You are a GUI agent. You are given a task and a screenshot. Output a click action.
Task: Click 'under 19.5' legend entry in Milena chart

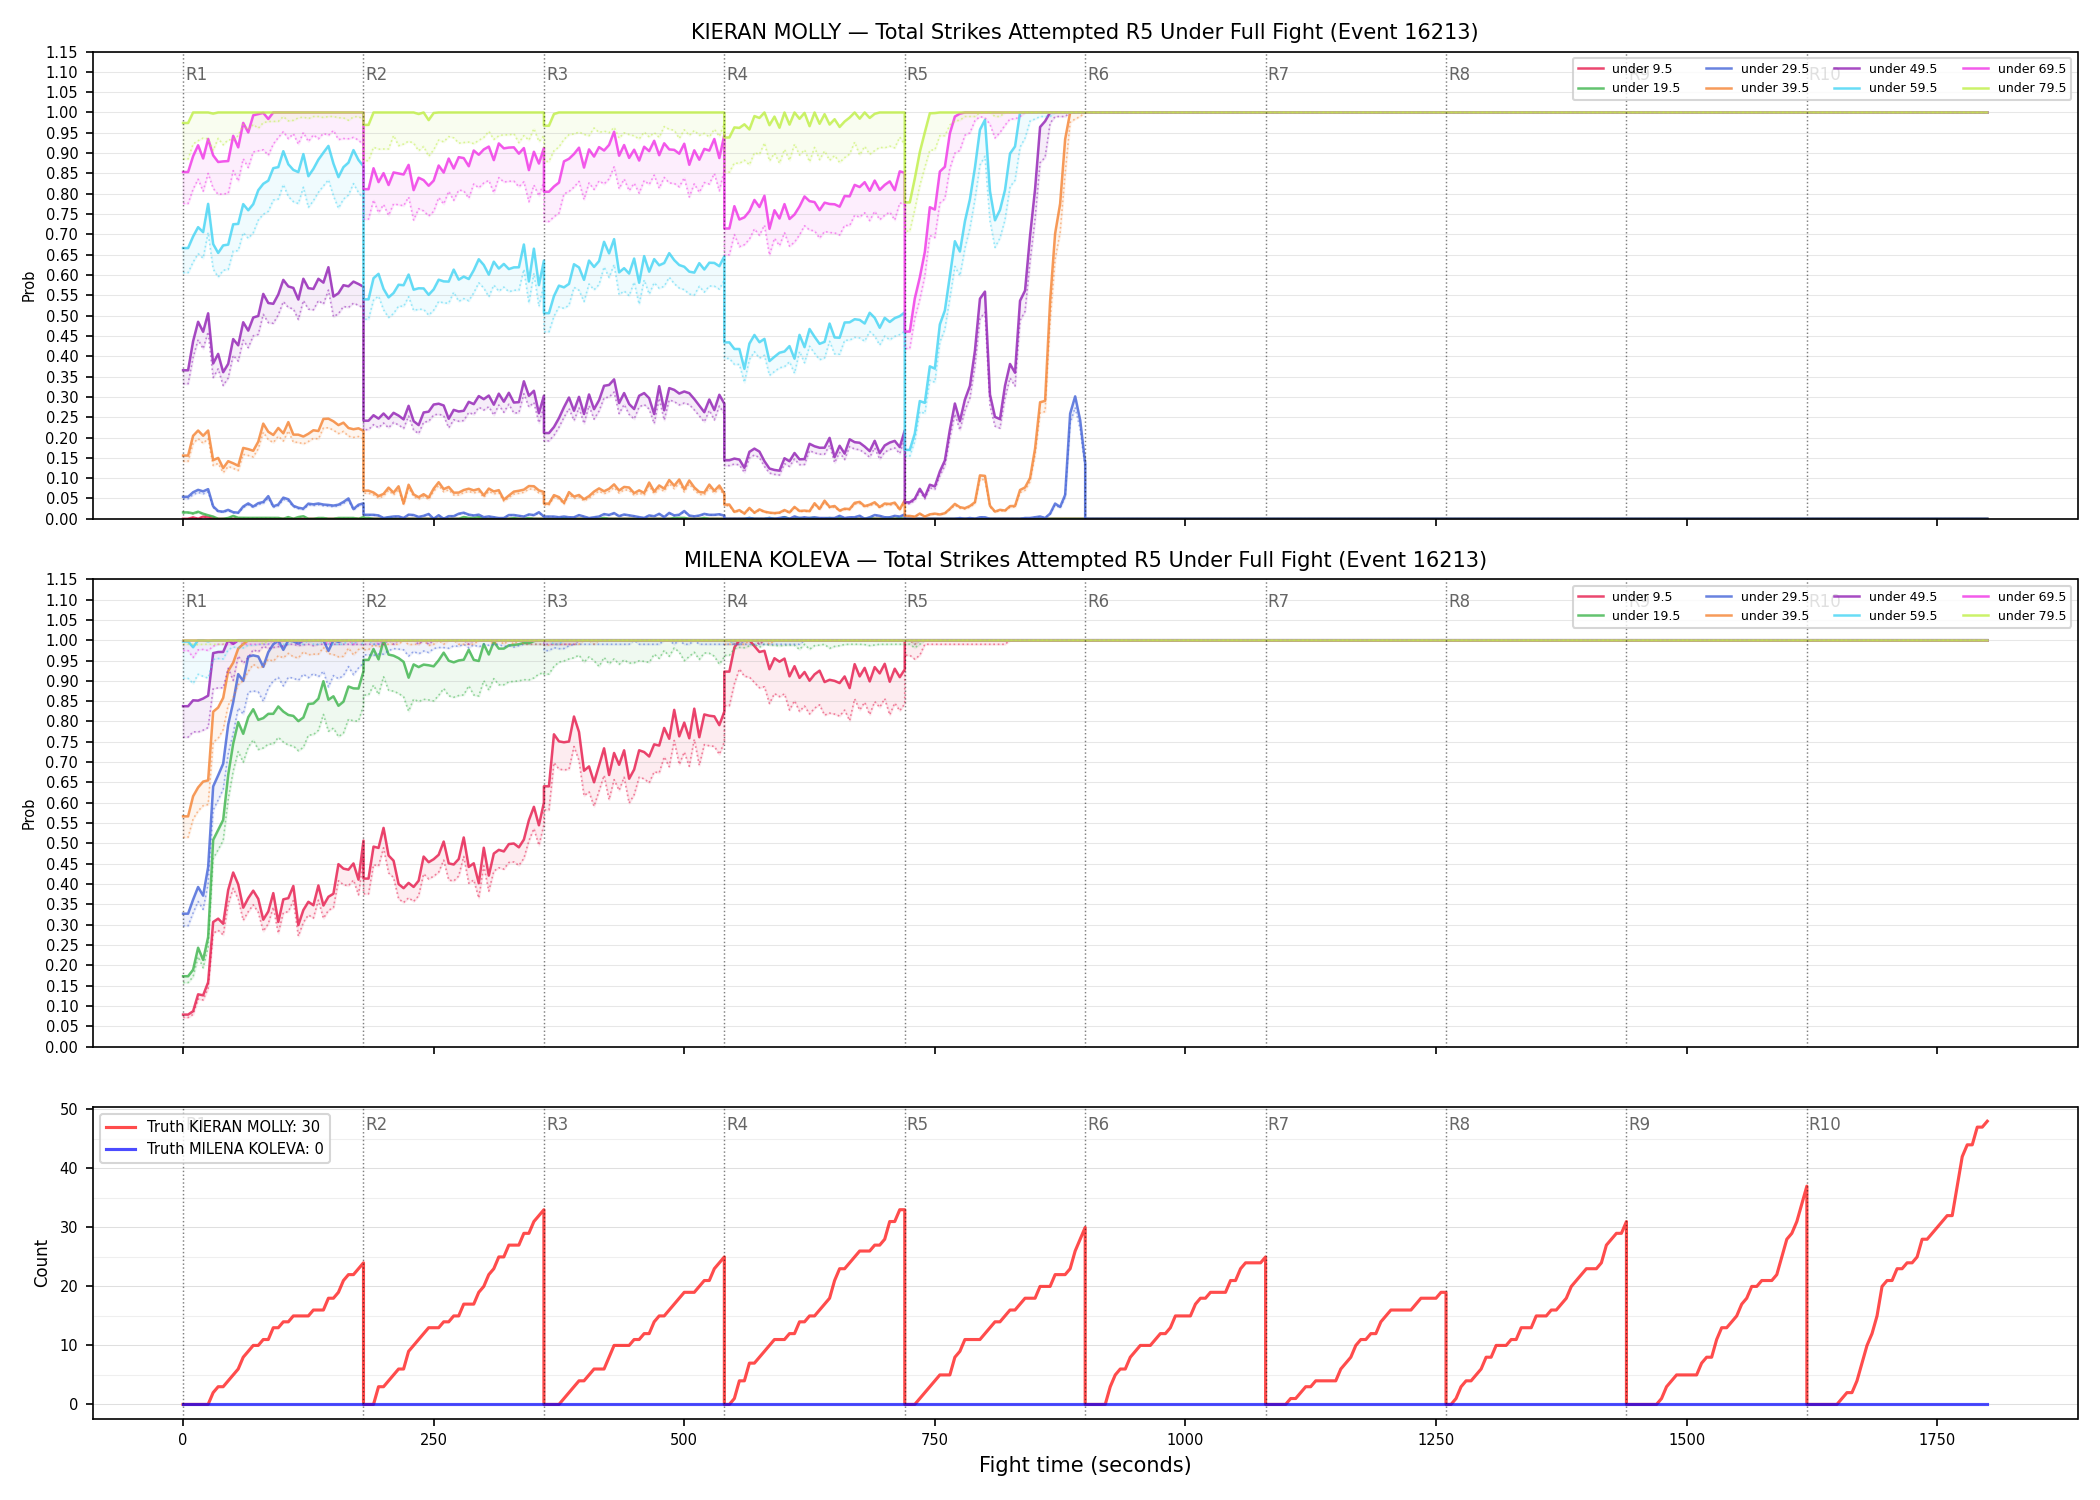pyautogui.click(x=1629, y=616)
